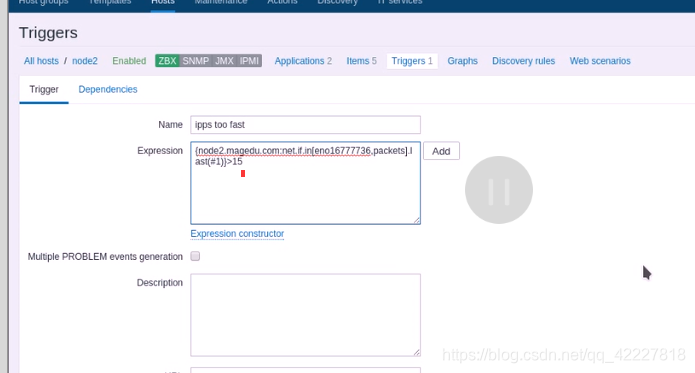Open Web scenarios link
This screenshot has width=695, height=373.
[x=600, y=61]
